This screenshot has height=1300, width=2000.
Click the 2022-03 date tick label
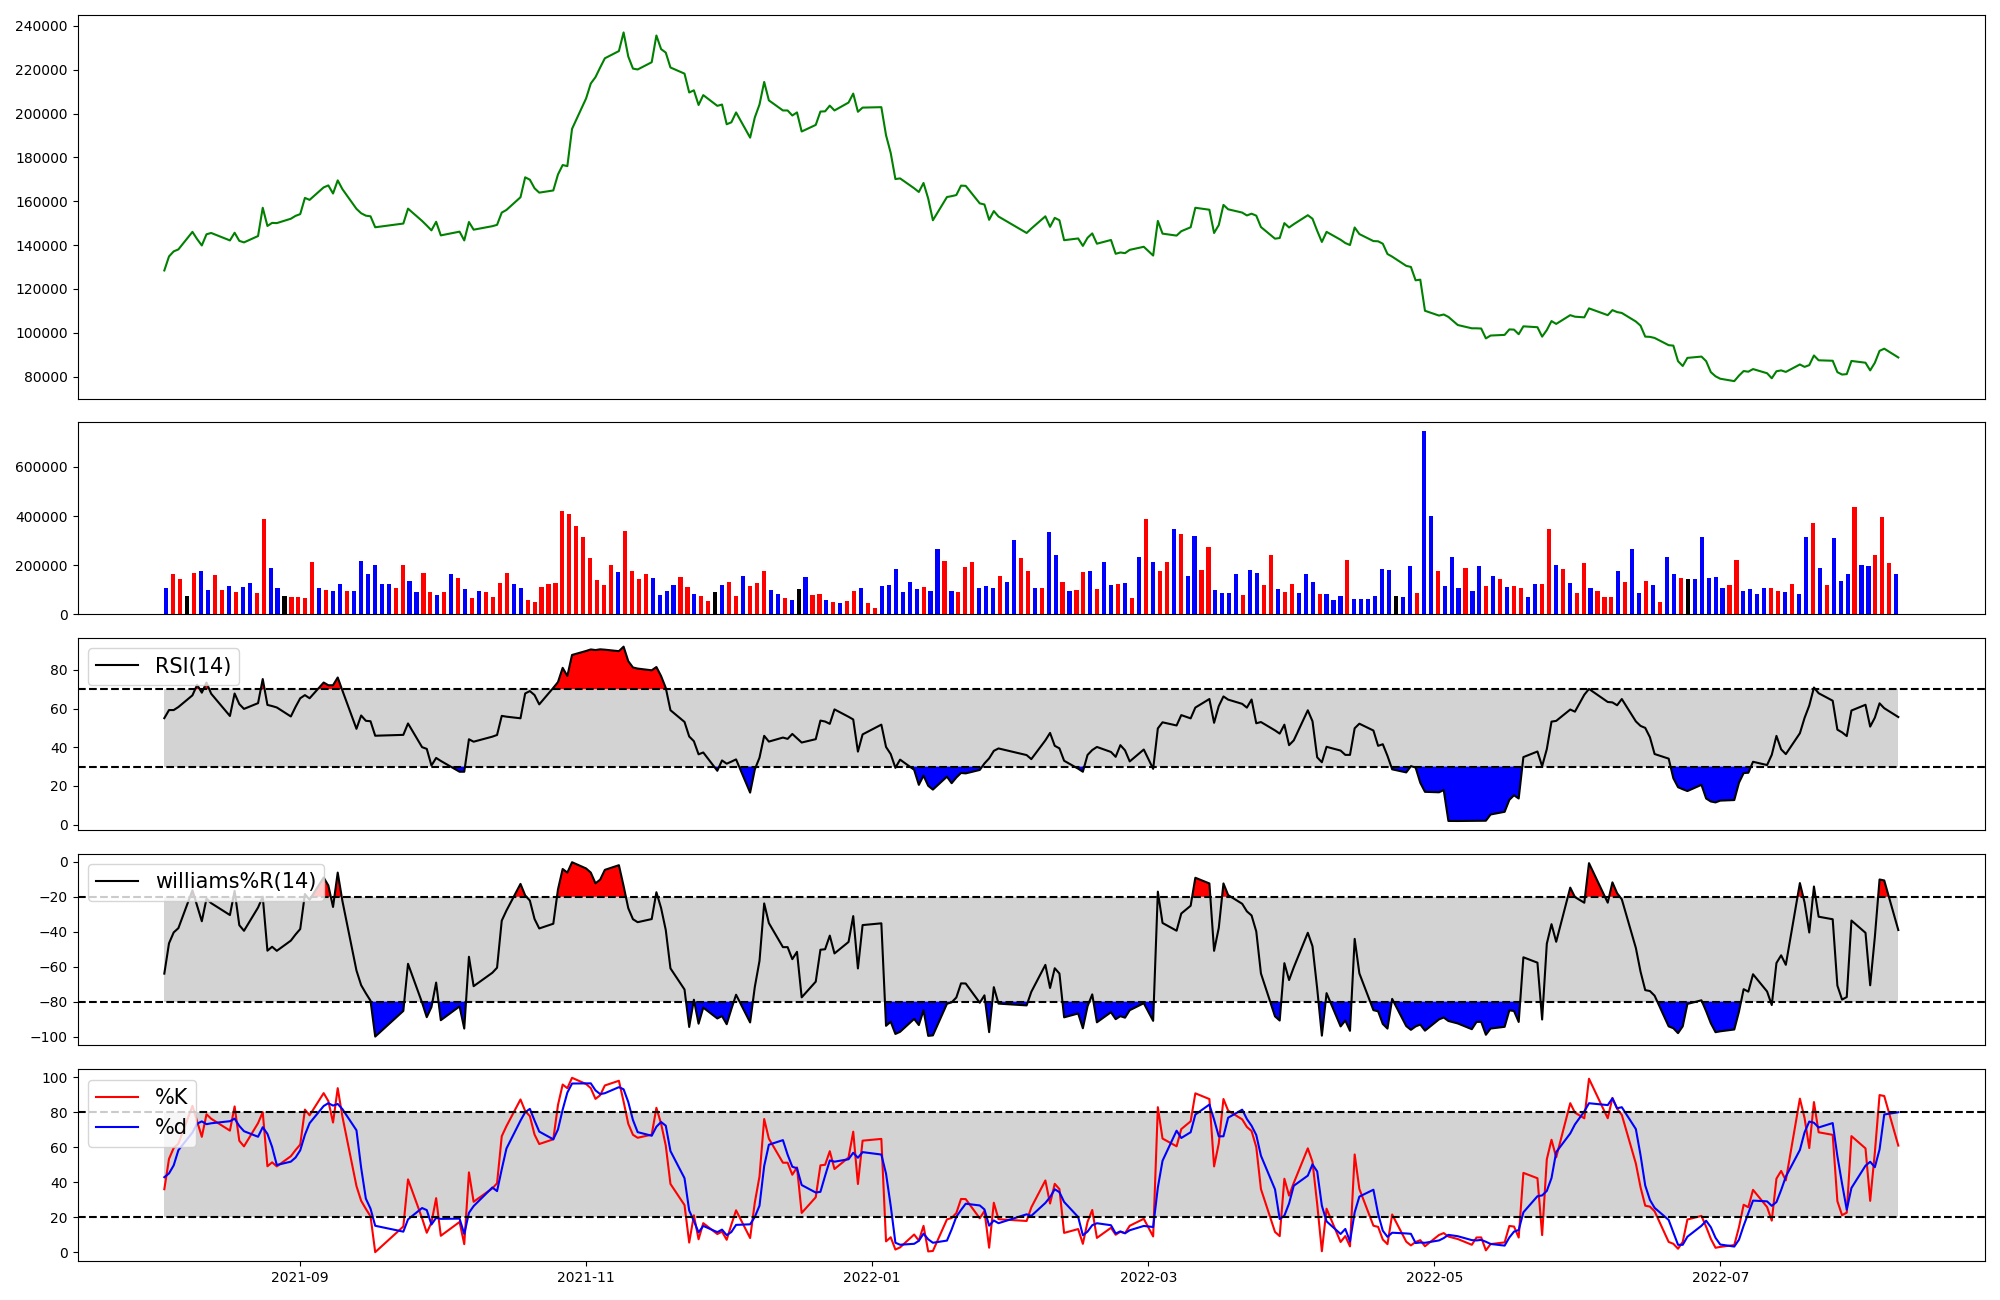[1148, 1277]
